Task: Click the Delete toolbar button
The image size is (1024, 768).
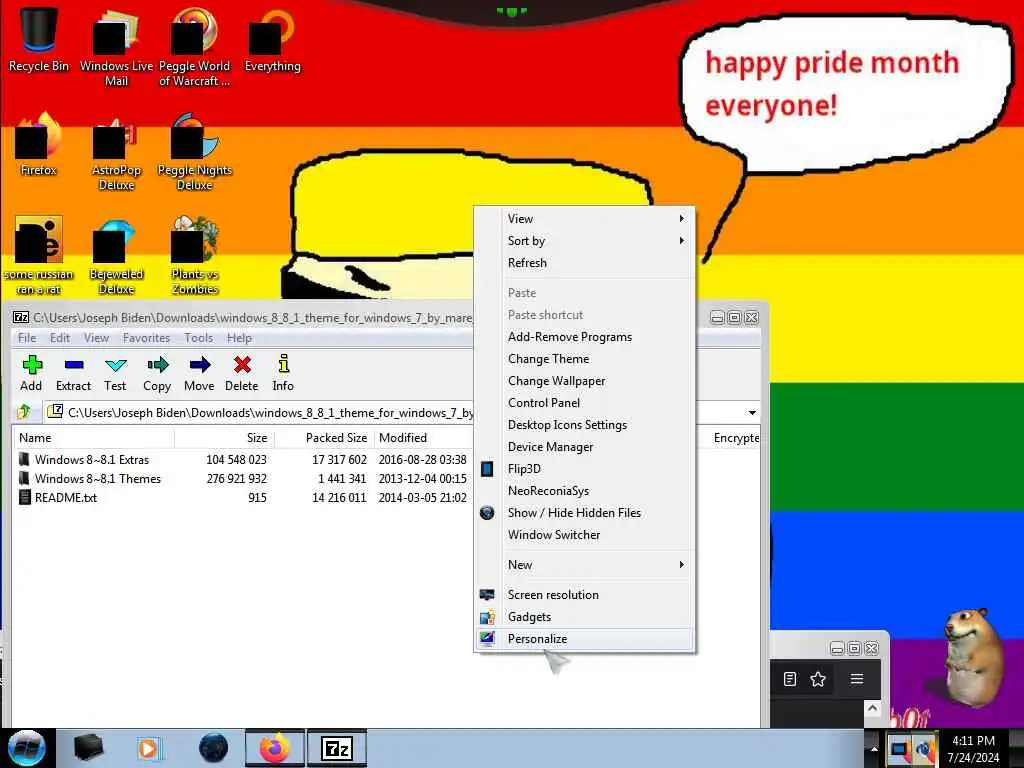Action: [242, 374]
